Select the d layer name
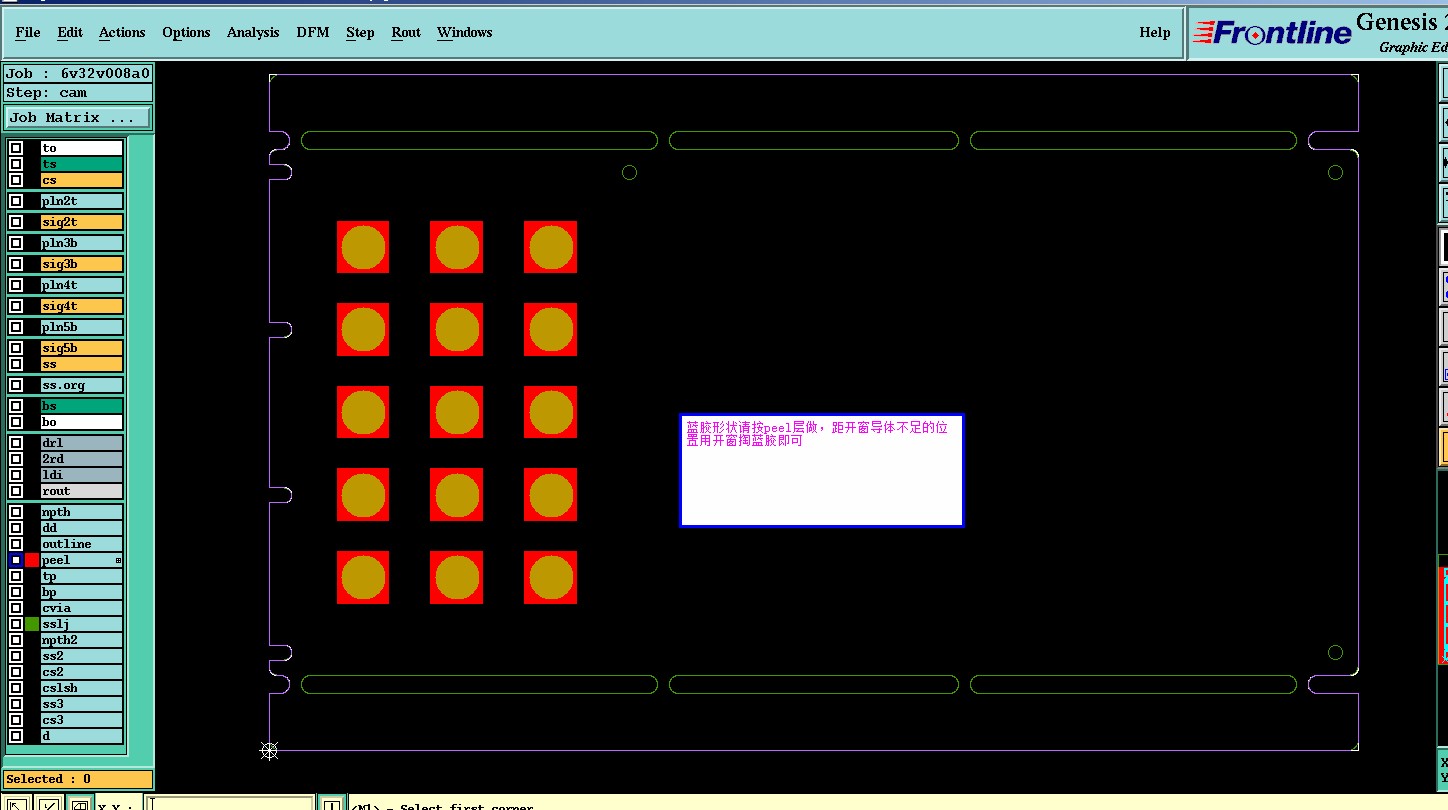Screen dimensions: 1448x810 [82, 736]
